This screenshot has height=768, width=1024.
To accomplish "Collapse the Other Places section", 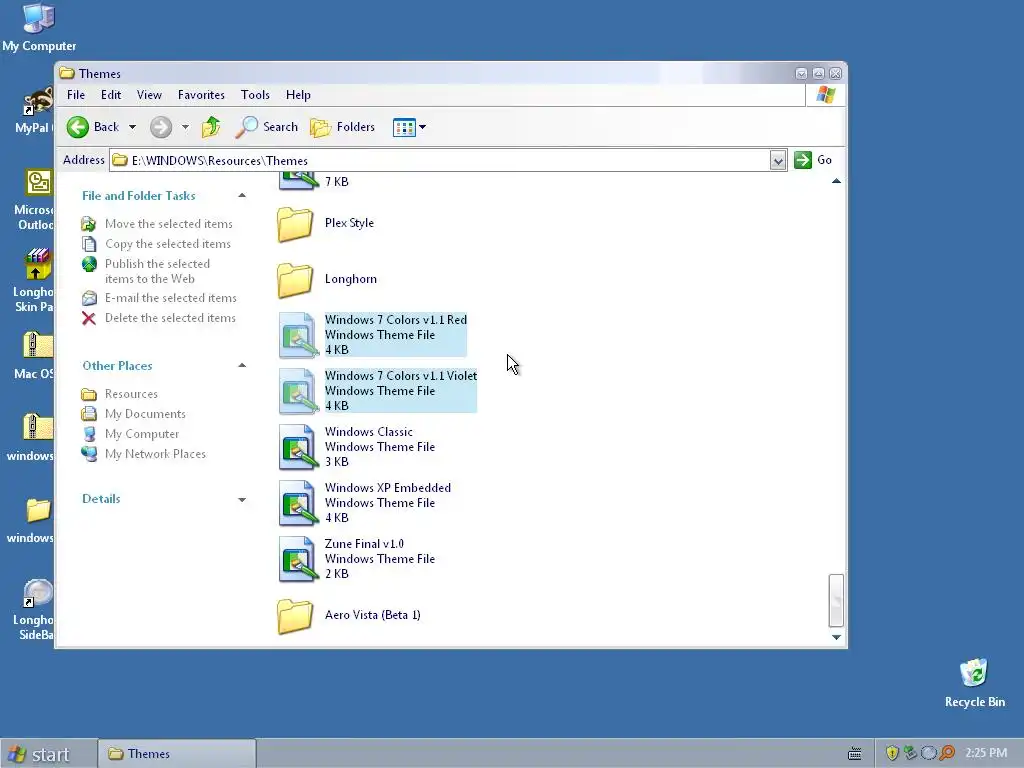I will point(242,365).
